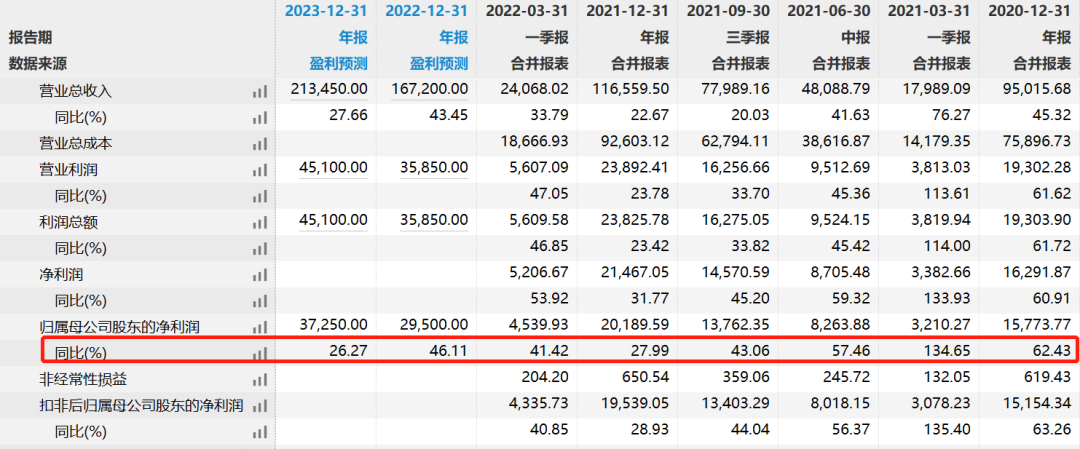Click chart icon beside 归属母公司股东的净利润

tap(260, 325)
